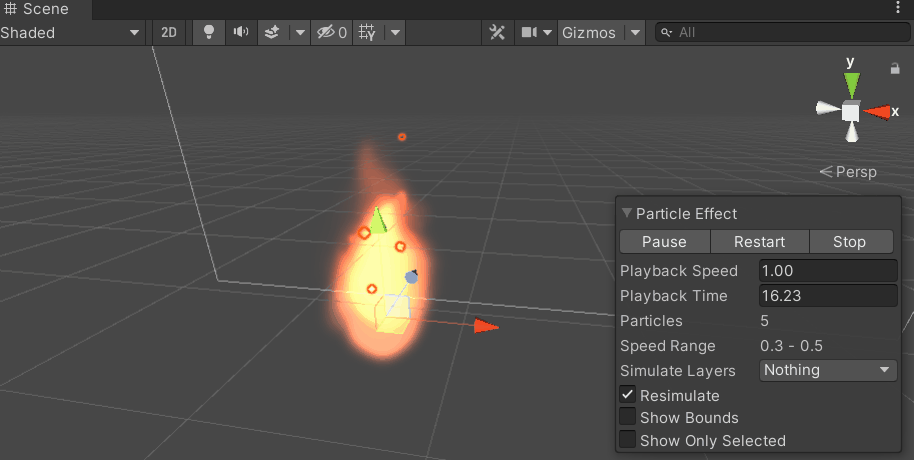The image size is (914, 460).
Task: Click the bottom grey cone of orientation gizmo
Action: pyautogui.click(x=852, y=132)
